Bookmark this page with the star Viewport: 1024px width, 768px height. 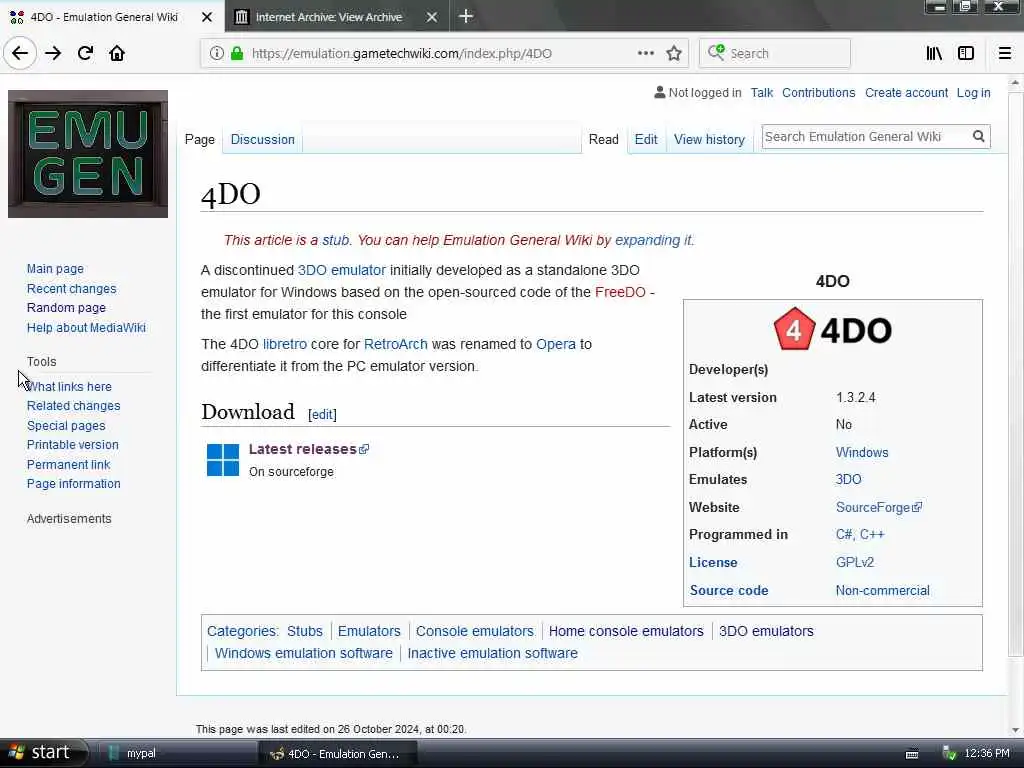point(674,54)
